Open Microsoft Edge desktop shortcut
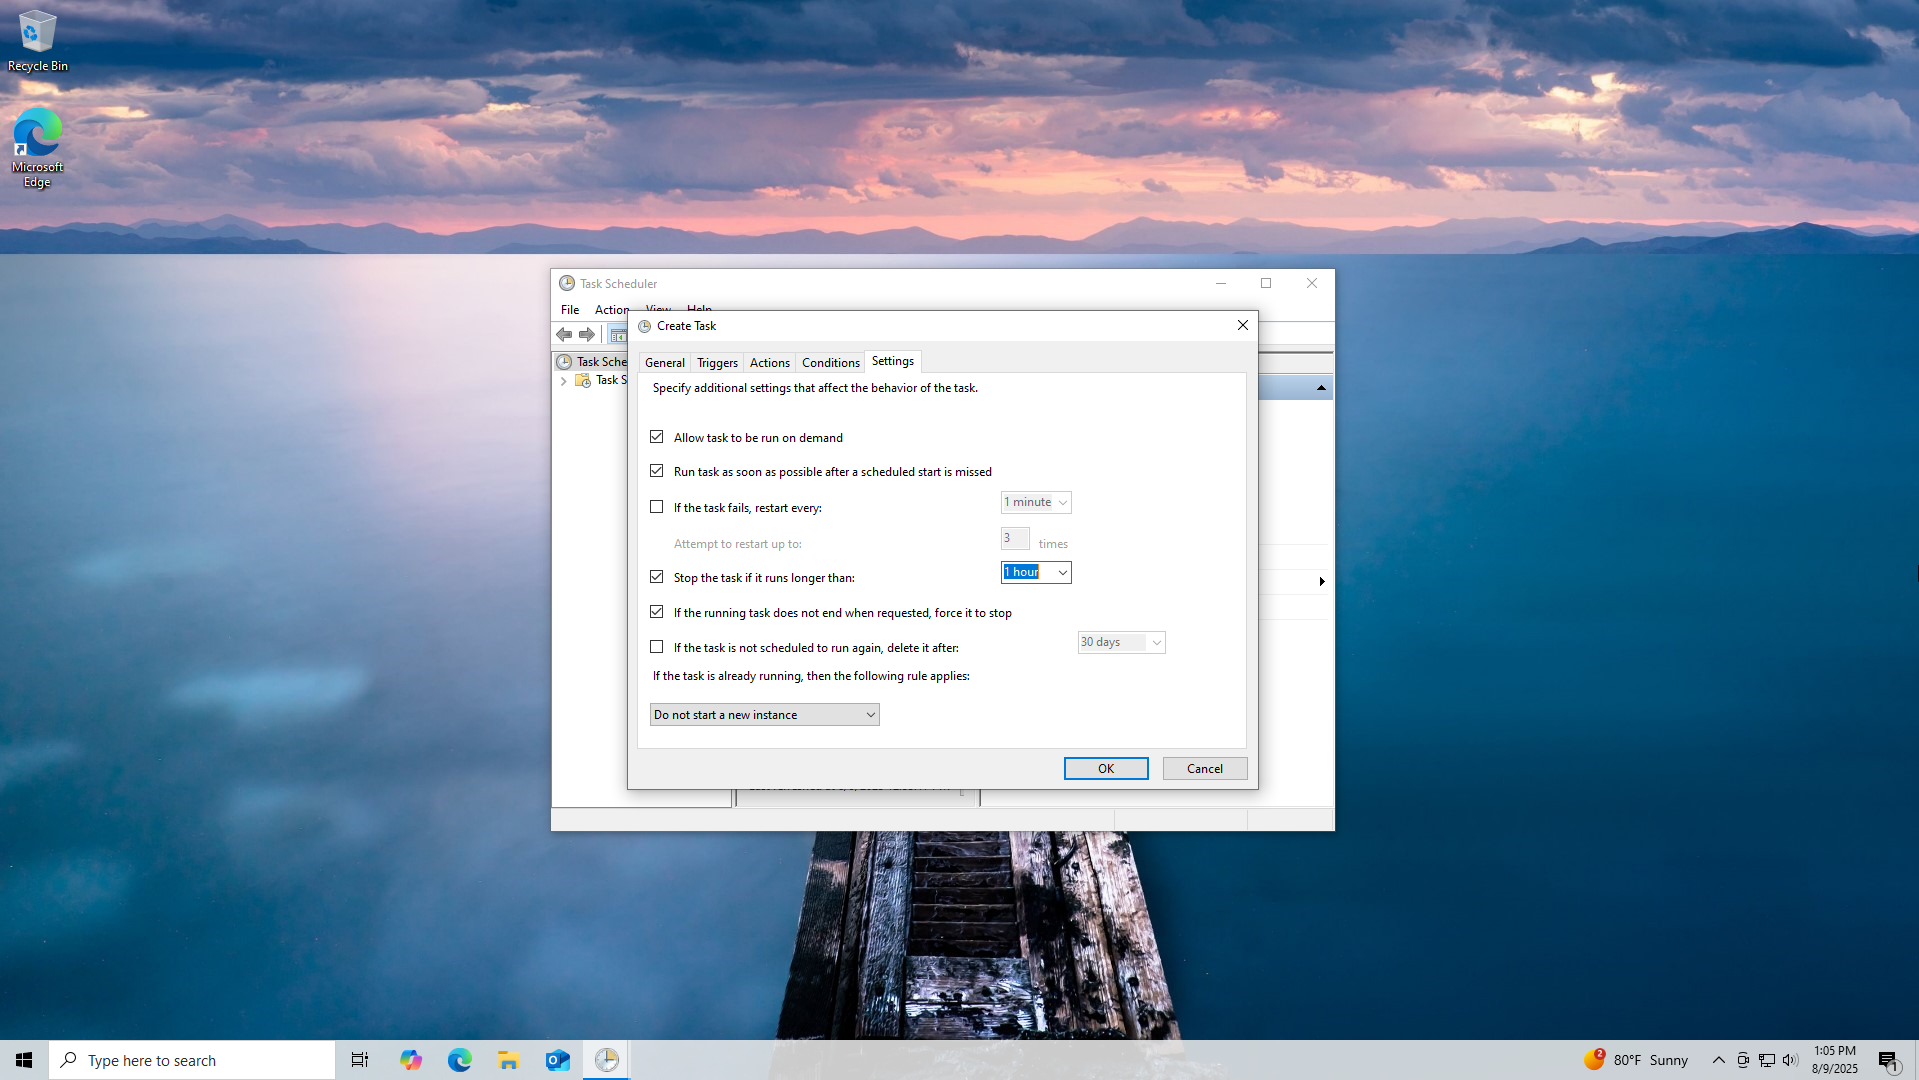1919x1080 pixels. pyautogui.click(x=37, y=148)
